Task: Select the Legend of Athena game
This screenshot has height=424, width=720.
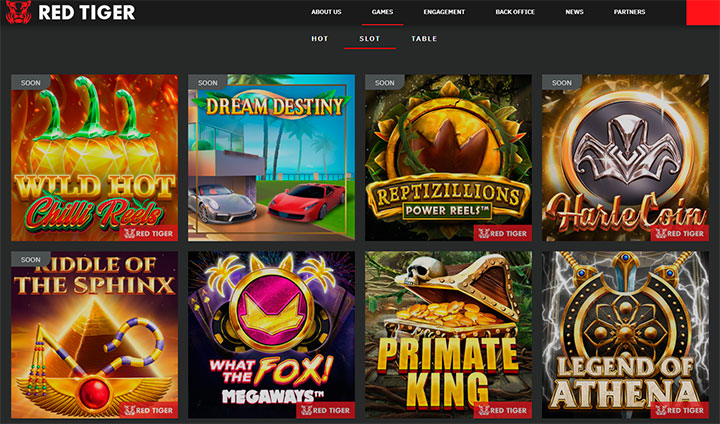Action: point(625,335)
